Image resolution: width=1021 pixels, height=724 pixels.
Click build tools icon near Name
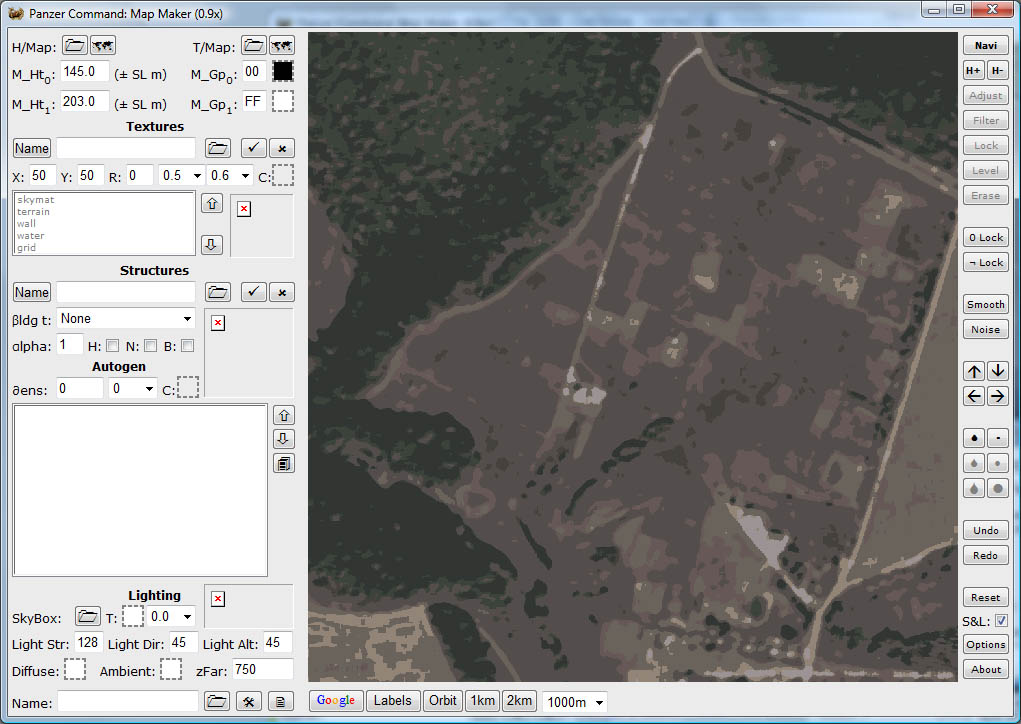pos(249,701)
